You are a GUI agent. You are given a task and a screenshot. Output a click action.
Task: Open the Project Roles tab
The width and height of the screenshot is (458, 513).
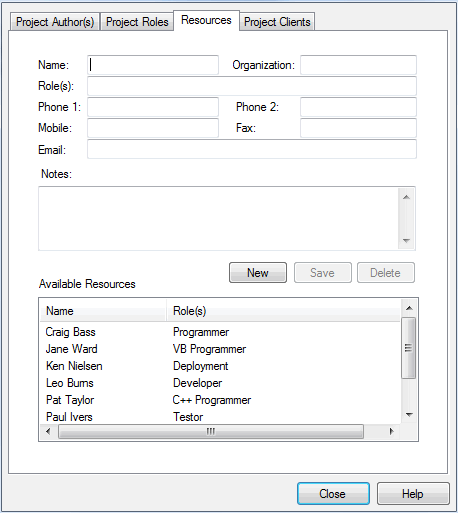click(x=137, y=22)
